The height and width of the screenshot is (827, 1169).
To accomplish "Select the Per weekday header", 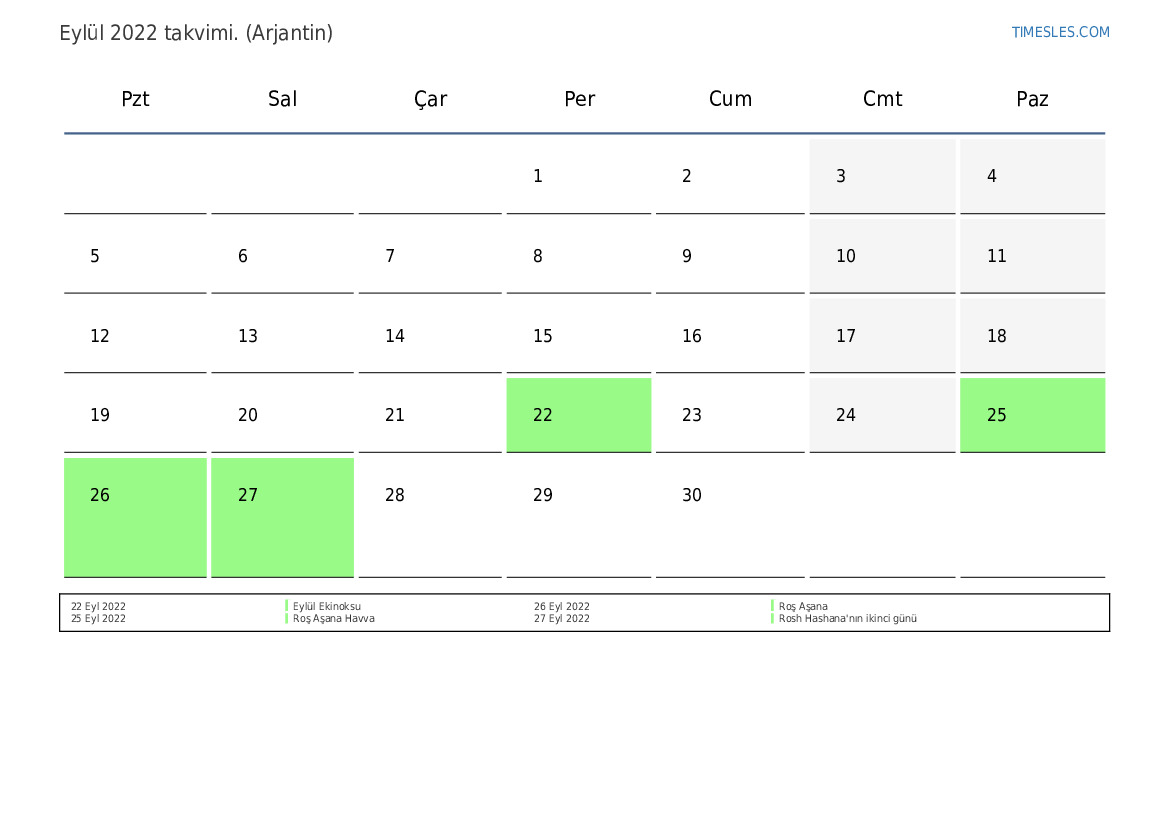I will tap(579, 98).
